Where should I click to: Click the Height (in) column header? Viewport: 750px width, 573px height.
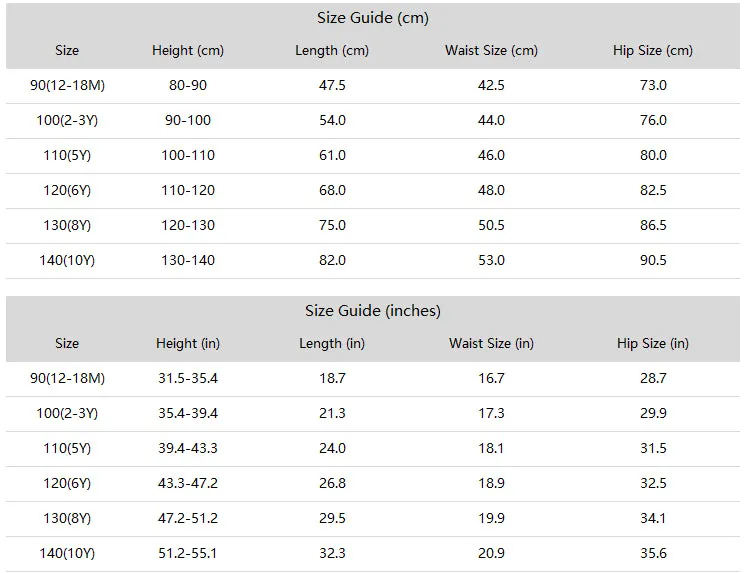188,343
